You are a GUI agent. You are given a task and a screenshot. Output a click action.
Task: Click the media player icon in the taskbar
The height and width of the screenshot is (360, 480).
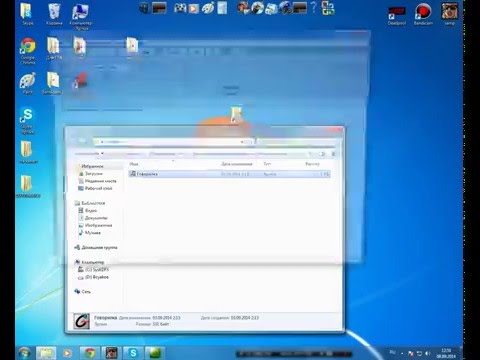point(67,353)
